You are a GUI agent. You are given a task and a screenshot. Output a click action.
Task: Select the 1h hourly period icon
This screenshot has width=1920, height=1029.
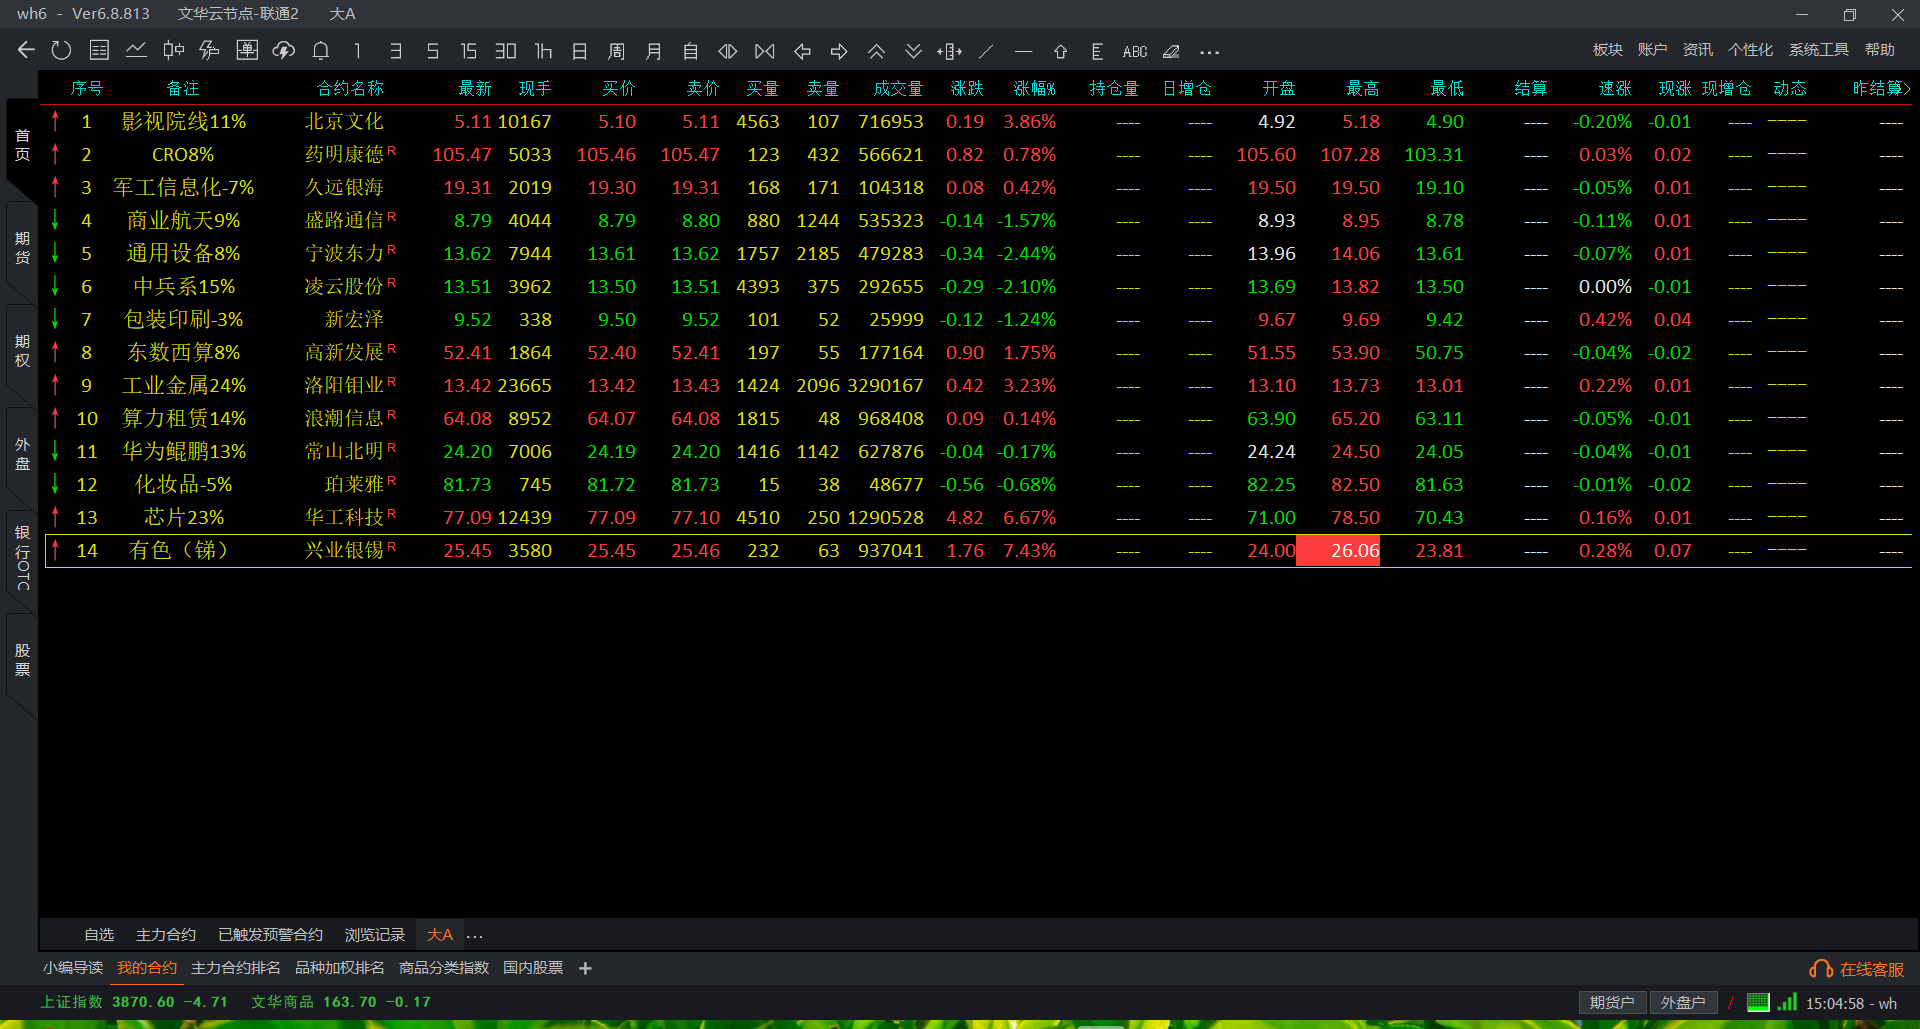[x=543, y=51]
